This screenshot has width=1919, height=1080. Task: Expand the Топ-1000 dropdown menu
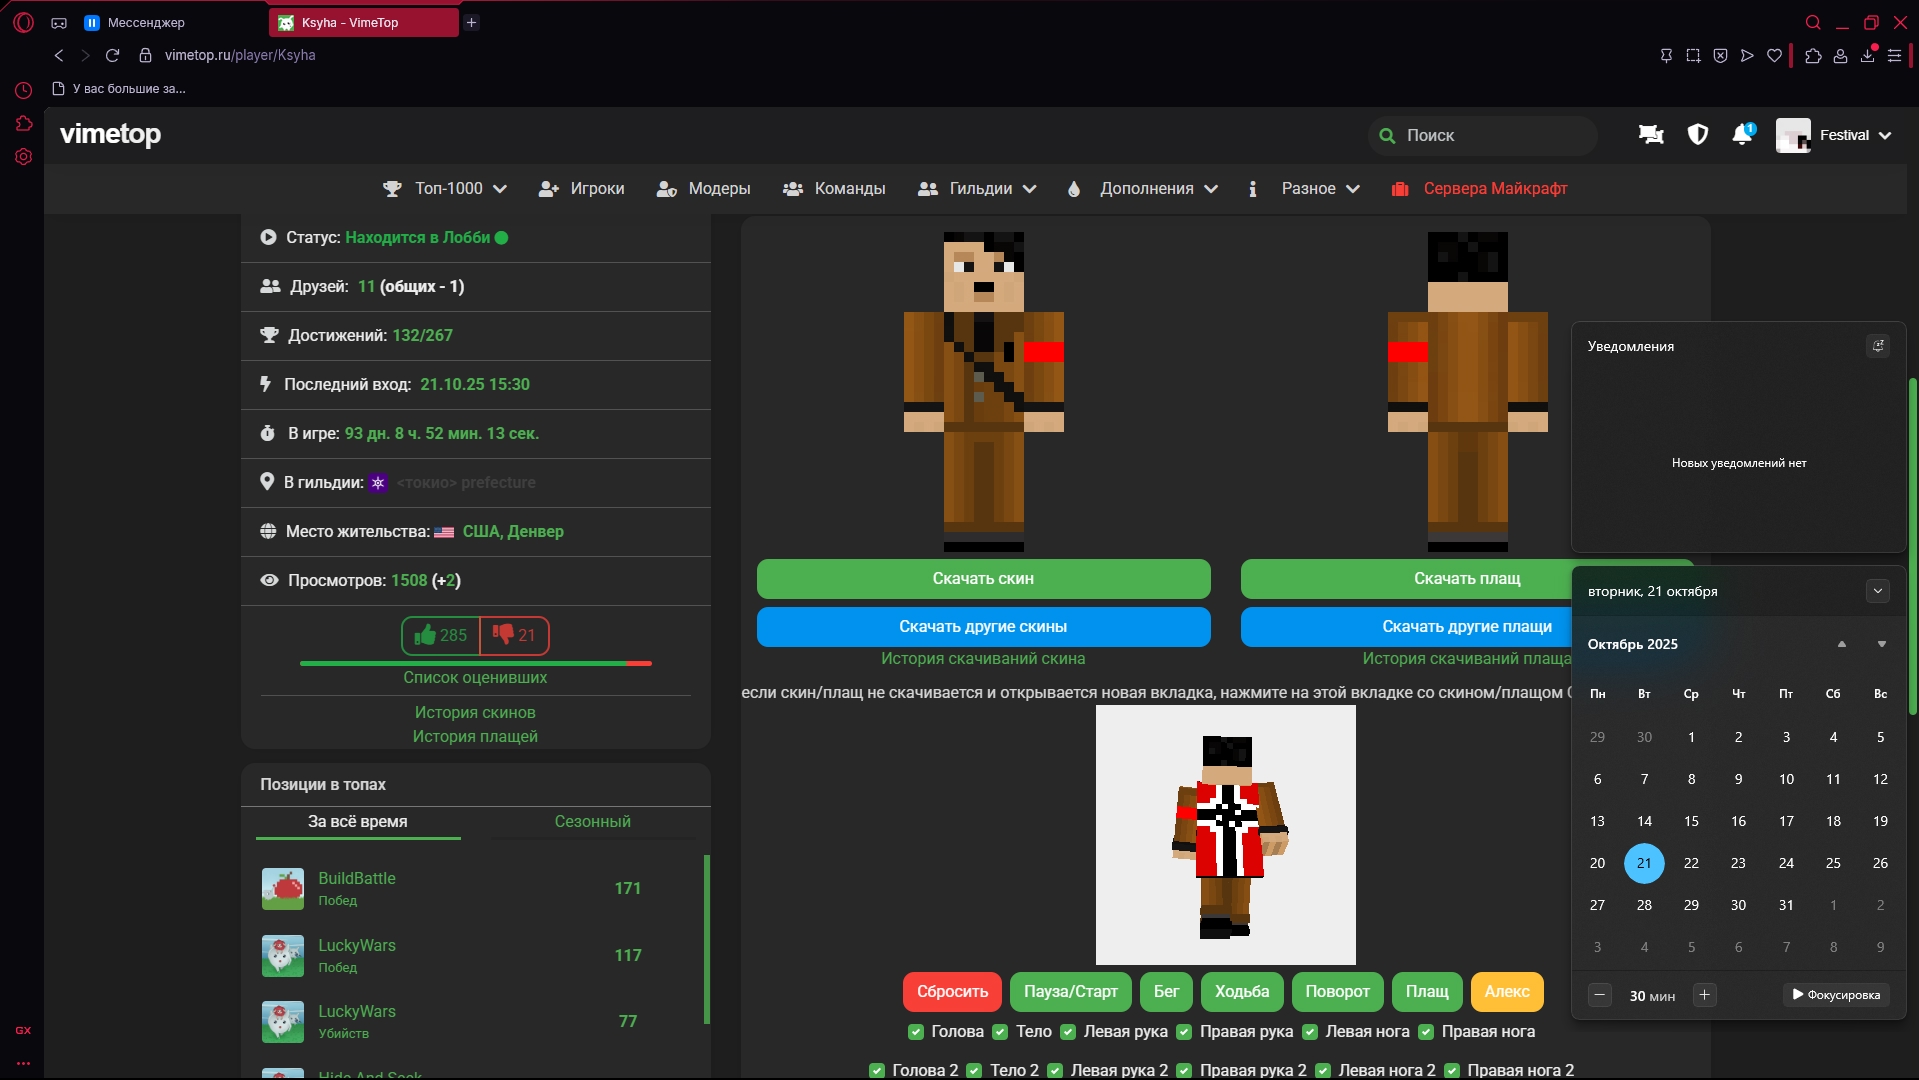tap(446, 189)
